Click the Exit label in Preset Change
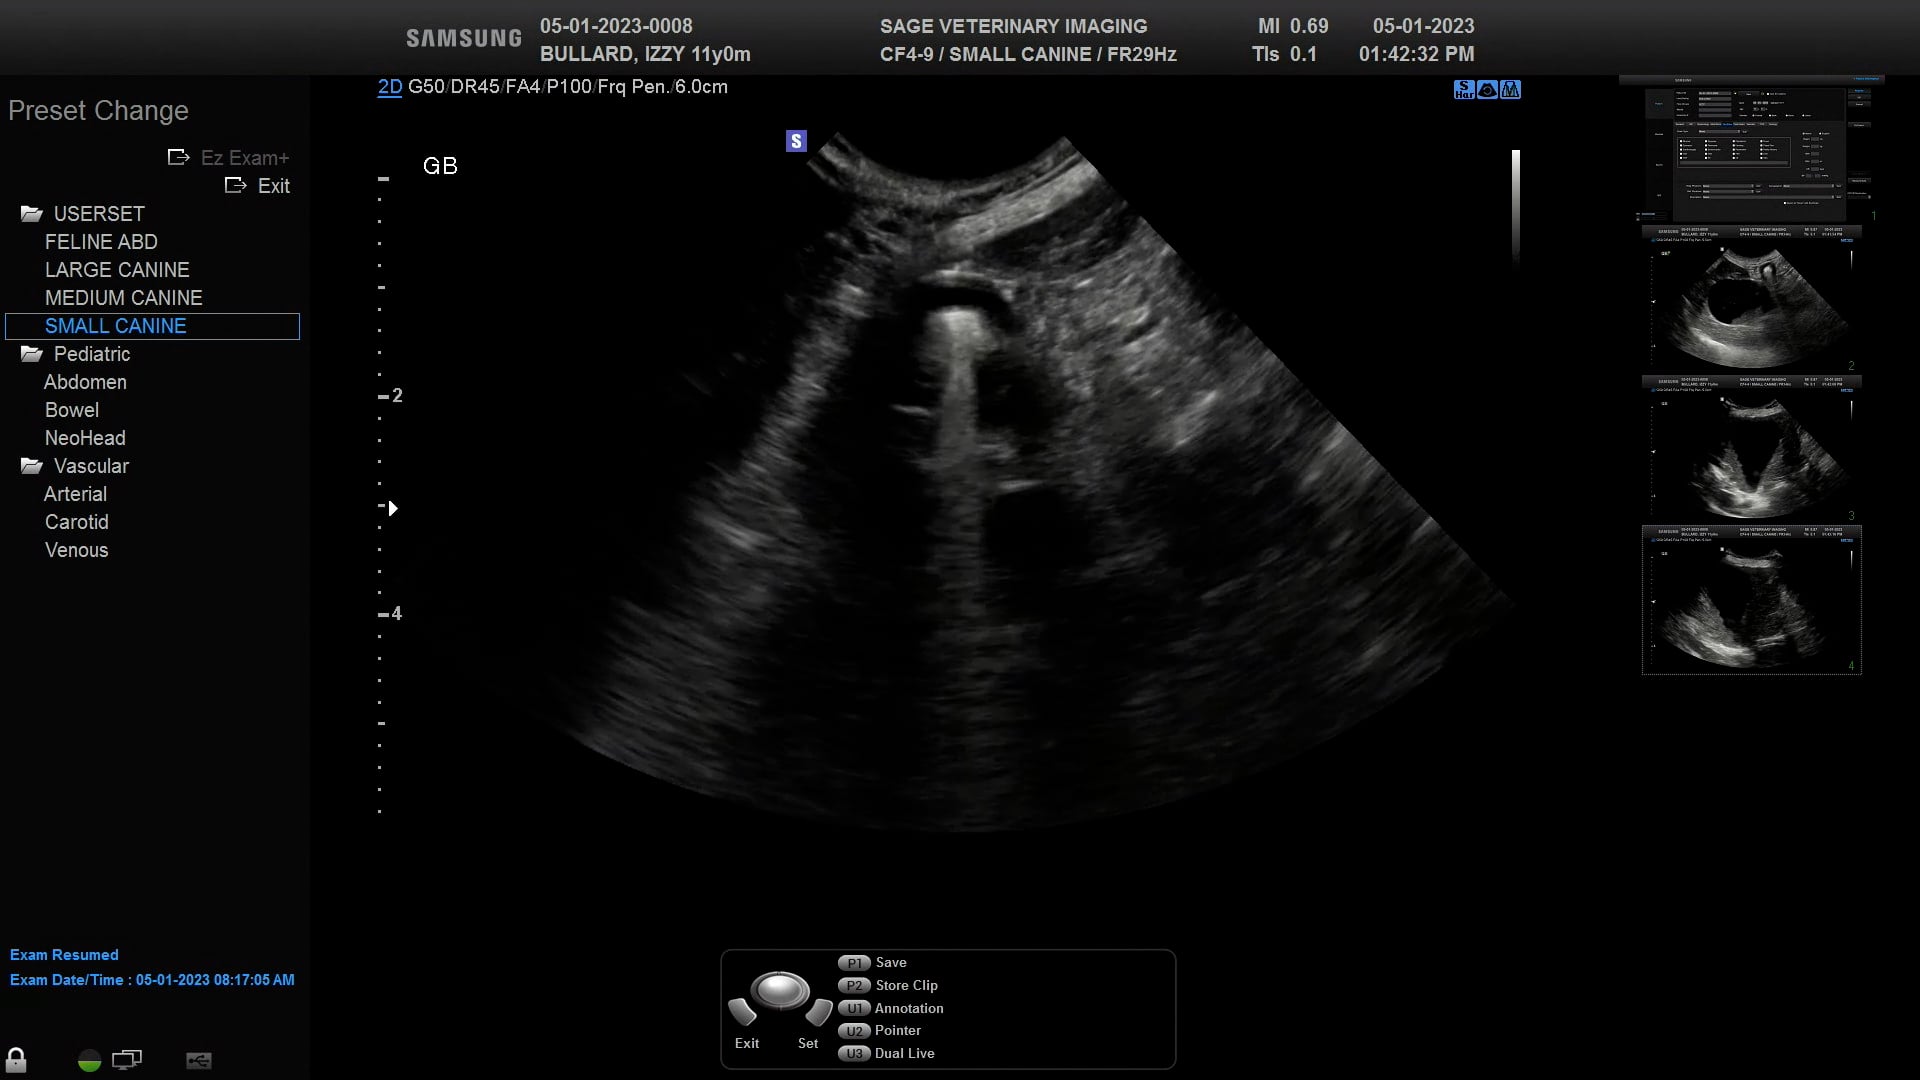 coord(274,186)
